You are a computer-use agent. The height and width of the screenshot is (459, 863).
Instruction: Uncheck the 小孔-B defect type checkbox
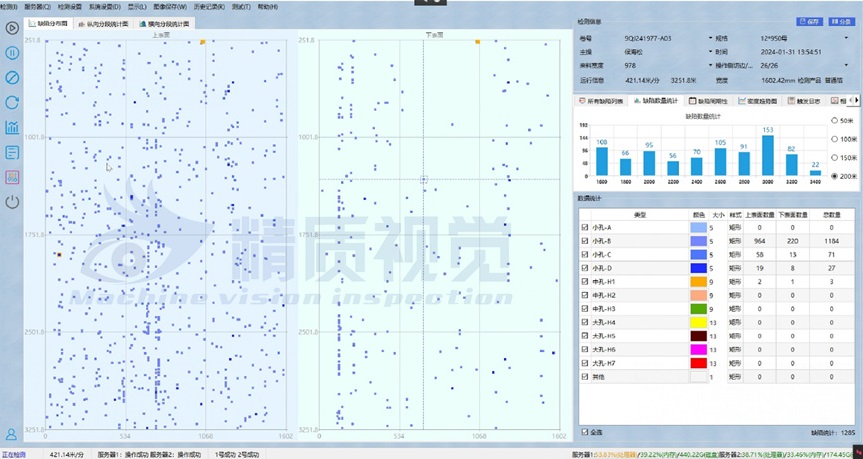(x=585, y=241)
